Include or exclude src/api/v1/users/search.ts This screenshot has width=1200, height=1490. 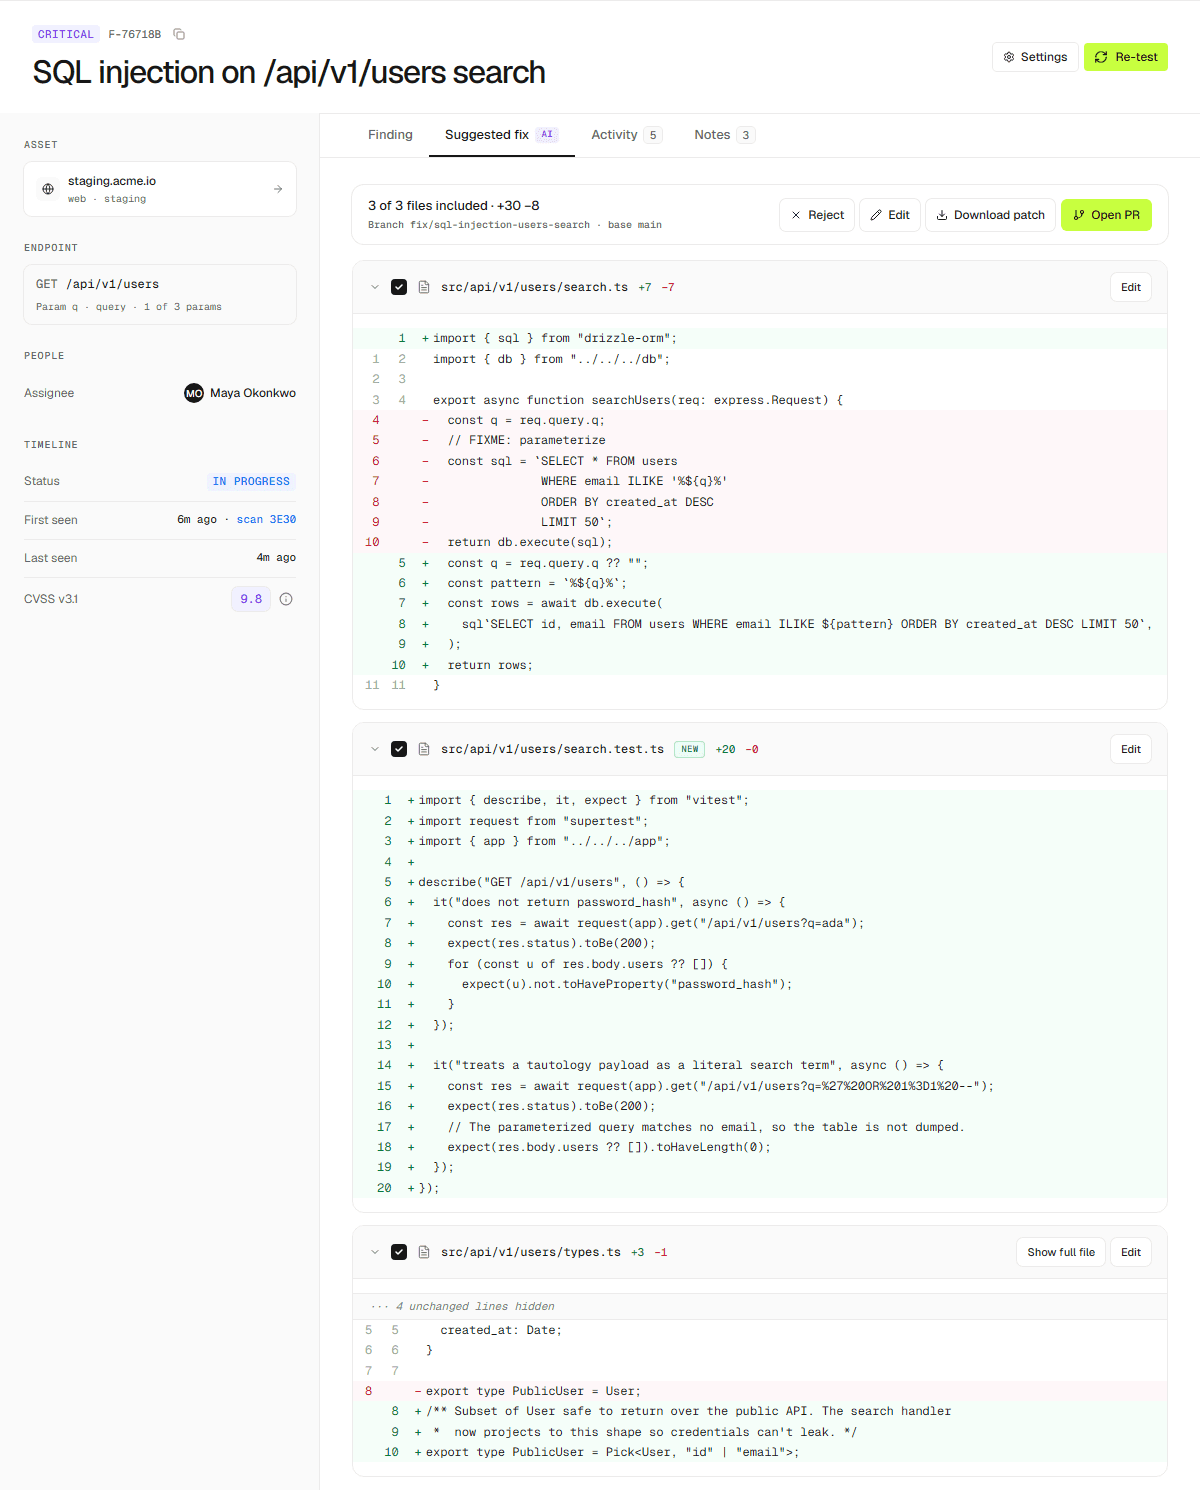[x=399, y=287]
